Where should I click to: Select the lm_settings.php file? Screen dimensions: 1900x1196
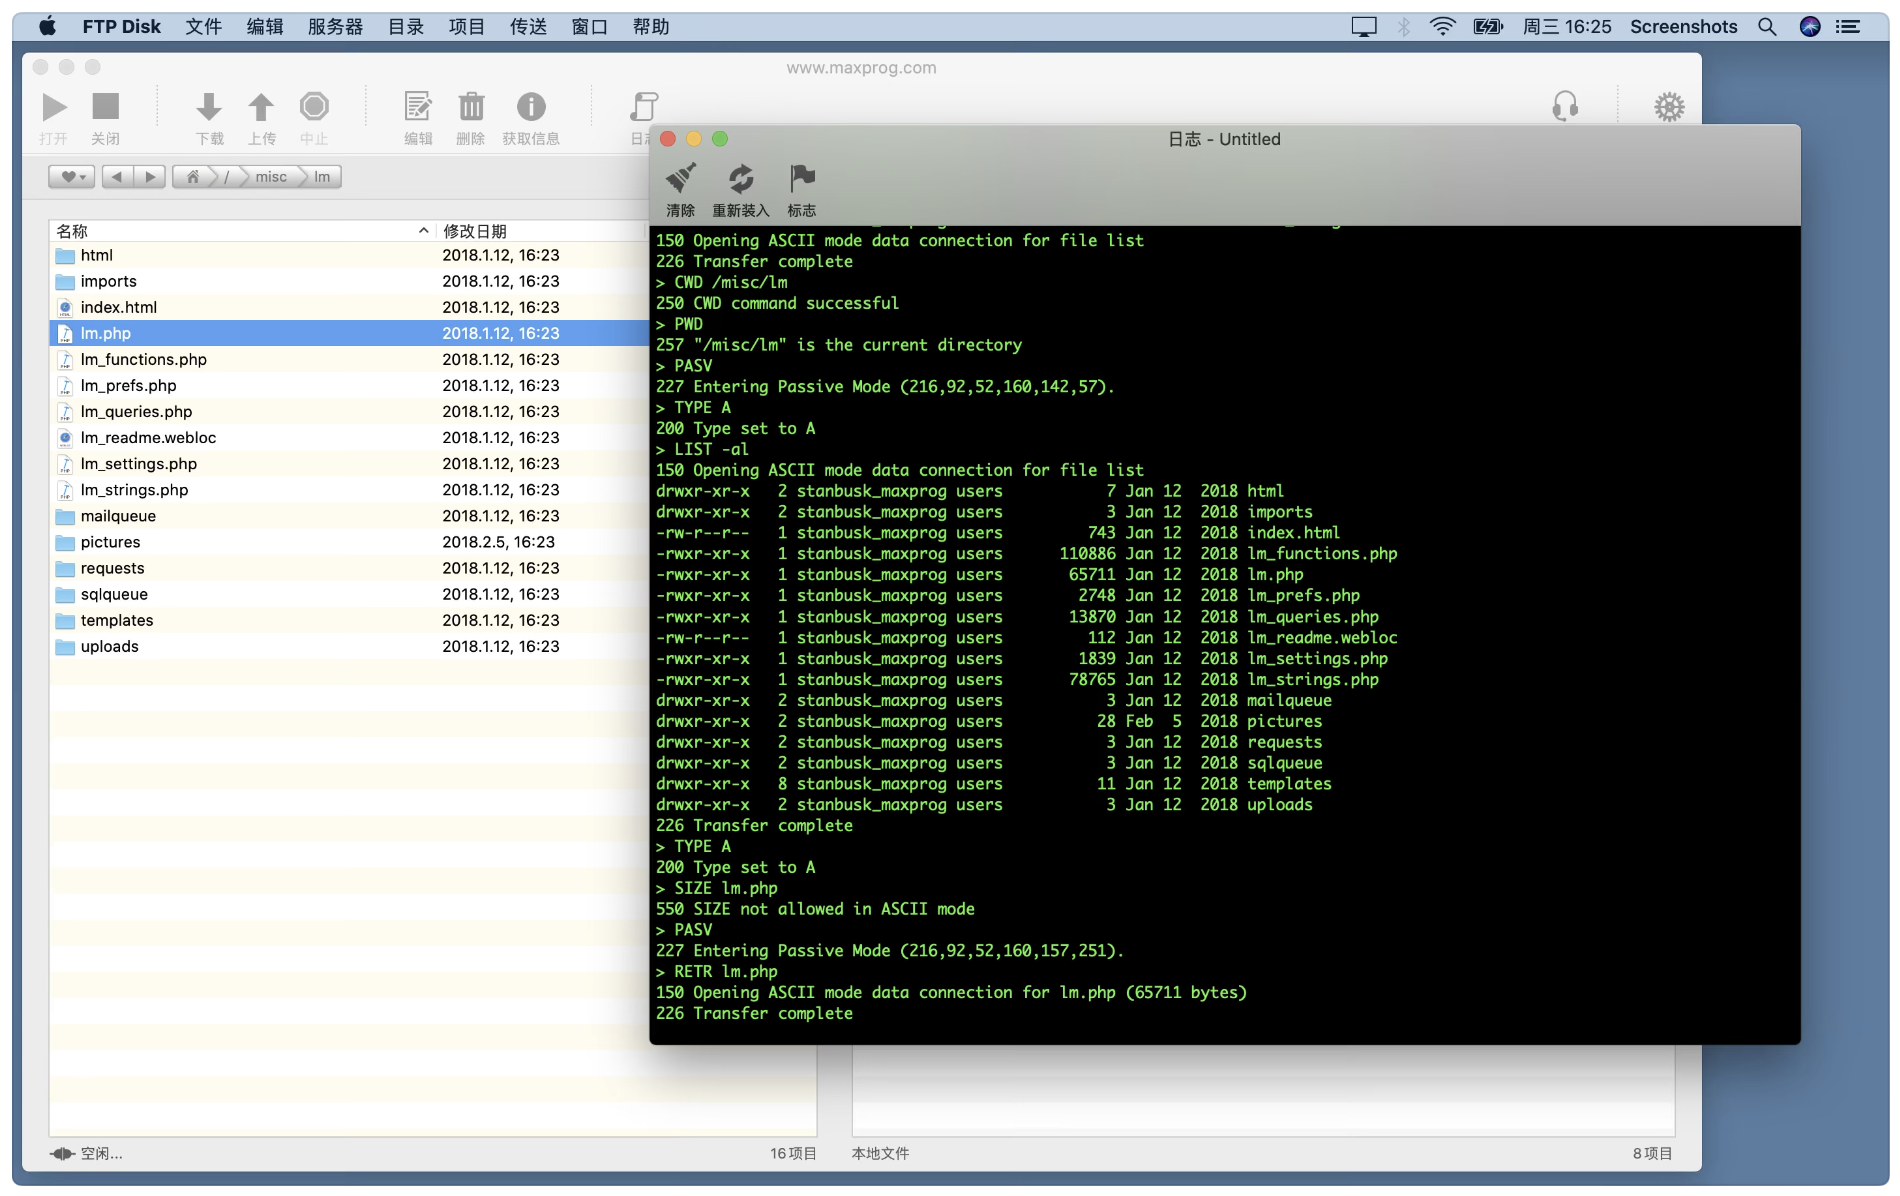(x=139, y=464)
